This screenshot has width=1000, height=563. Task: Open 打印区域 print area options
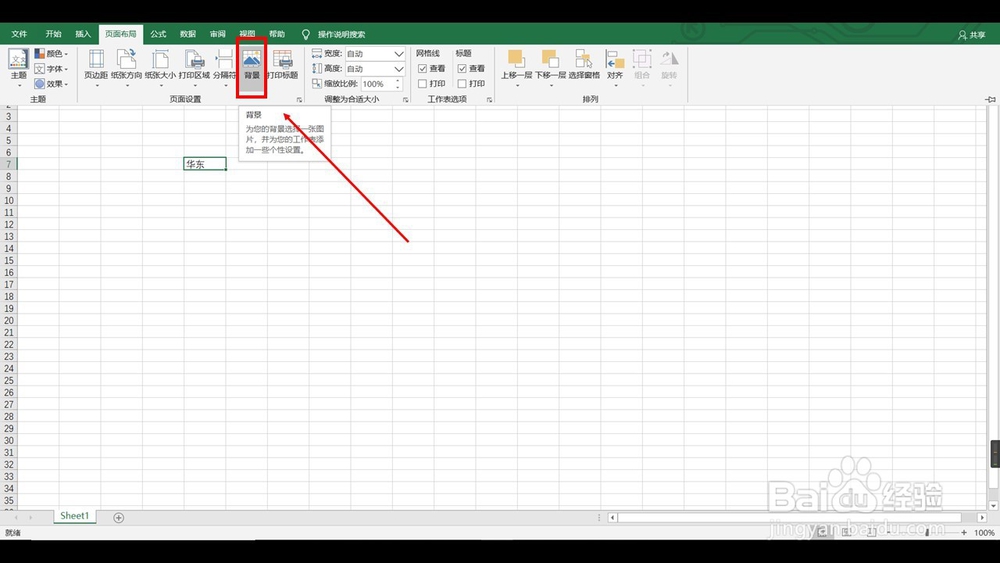coord(195,66)
